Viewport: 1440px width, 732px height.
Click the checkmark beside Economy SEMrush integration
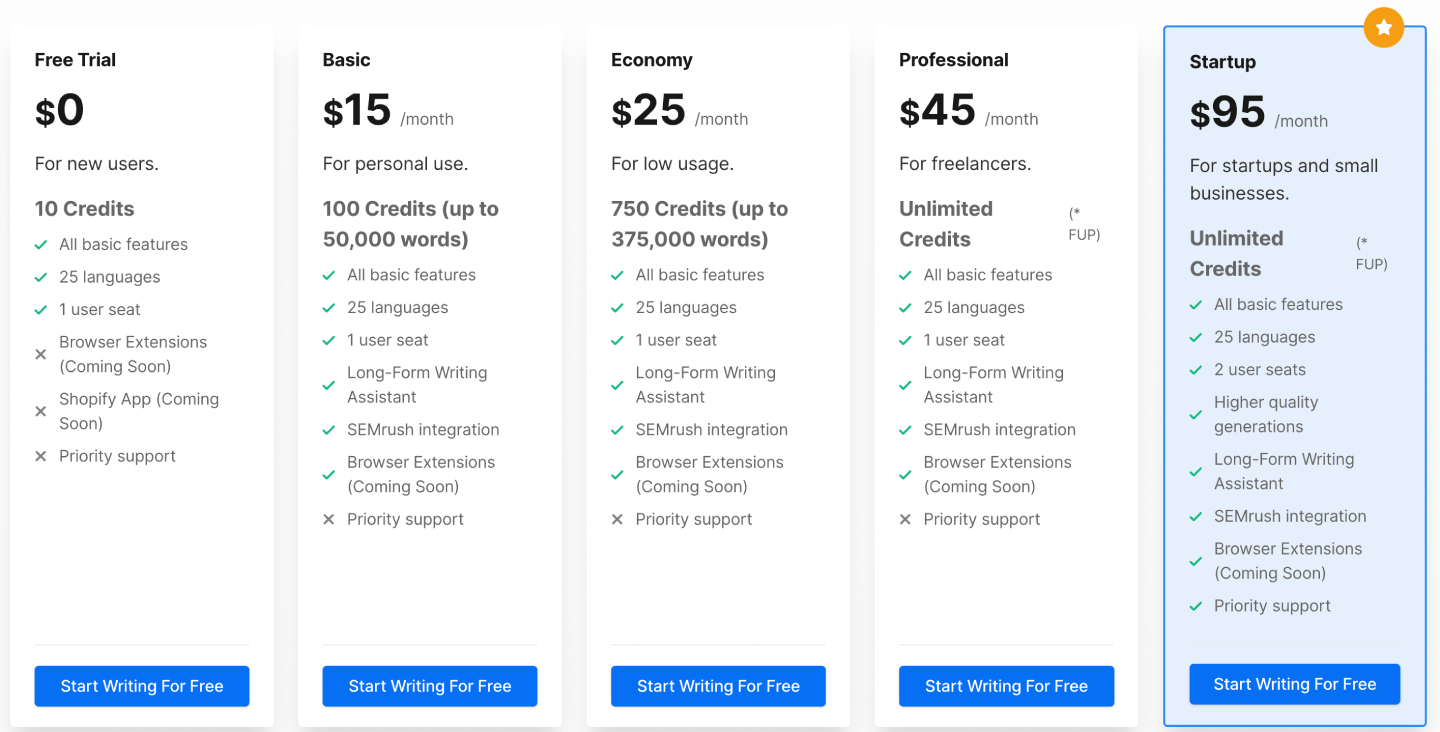pyautogui.click(x=617, y=430)
